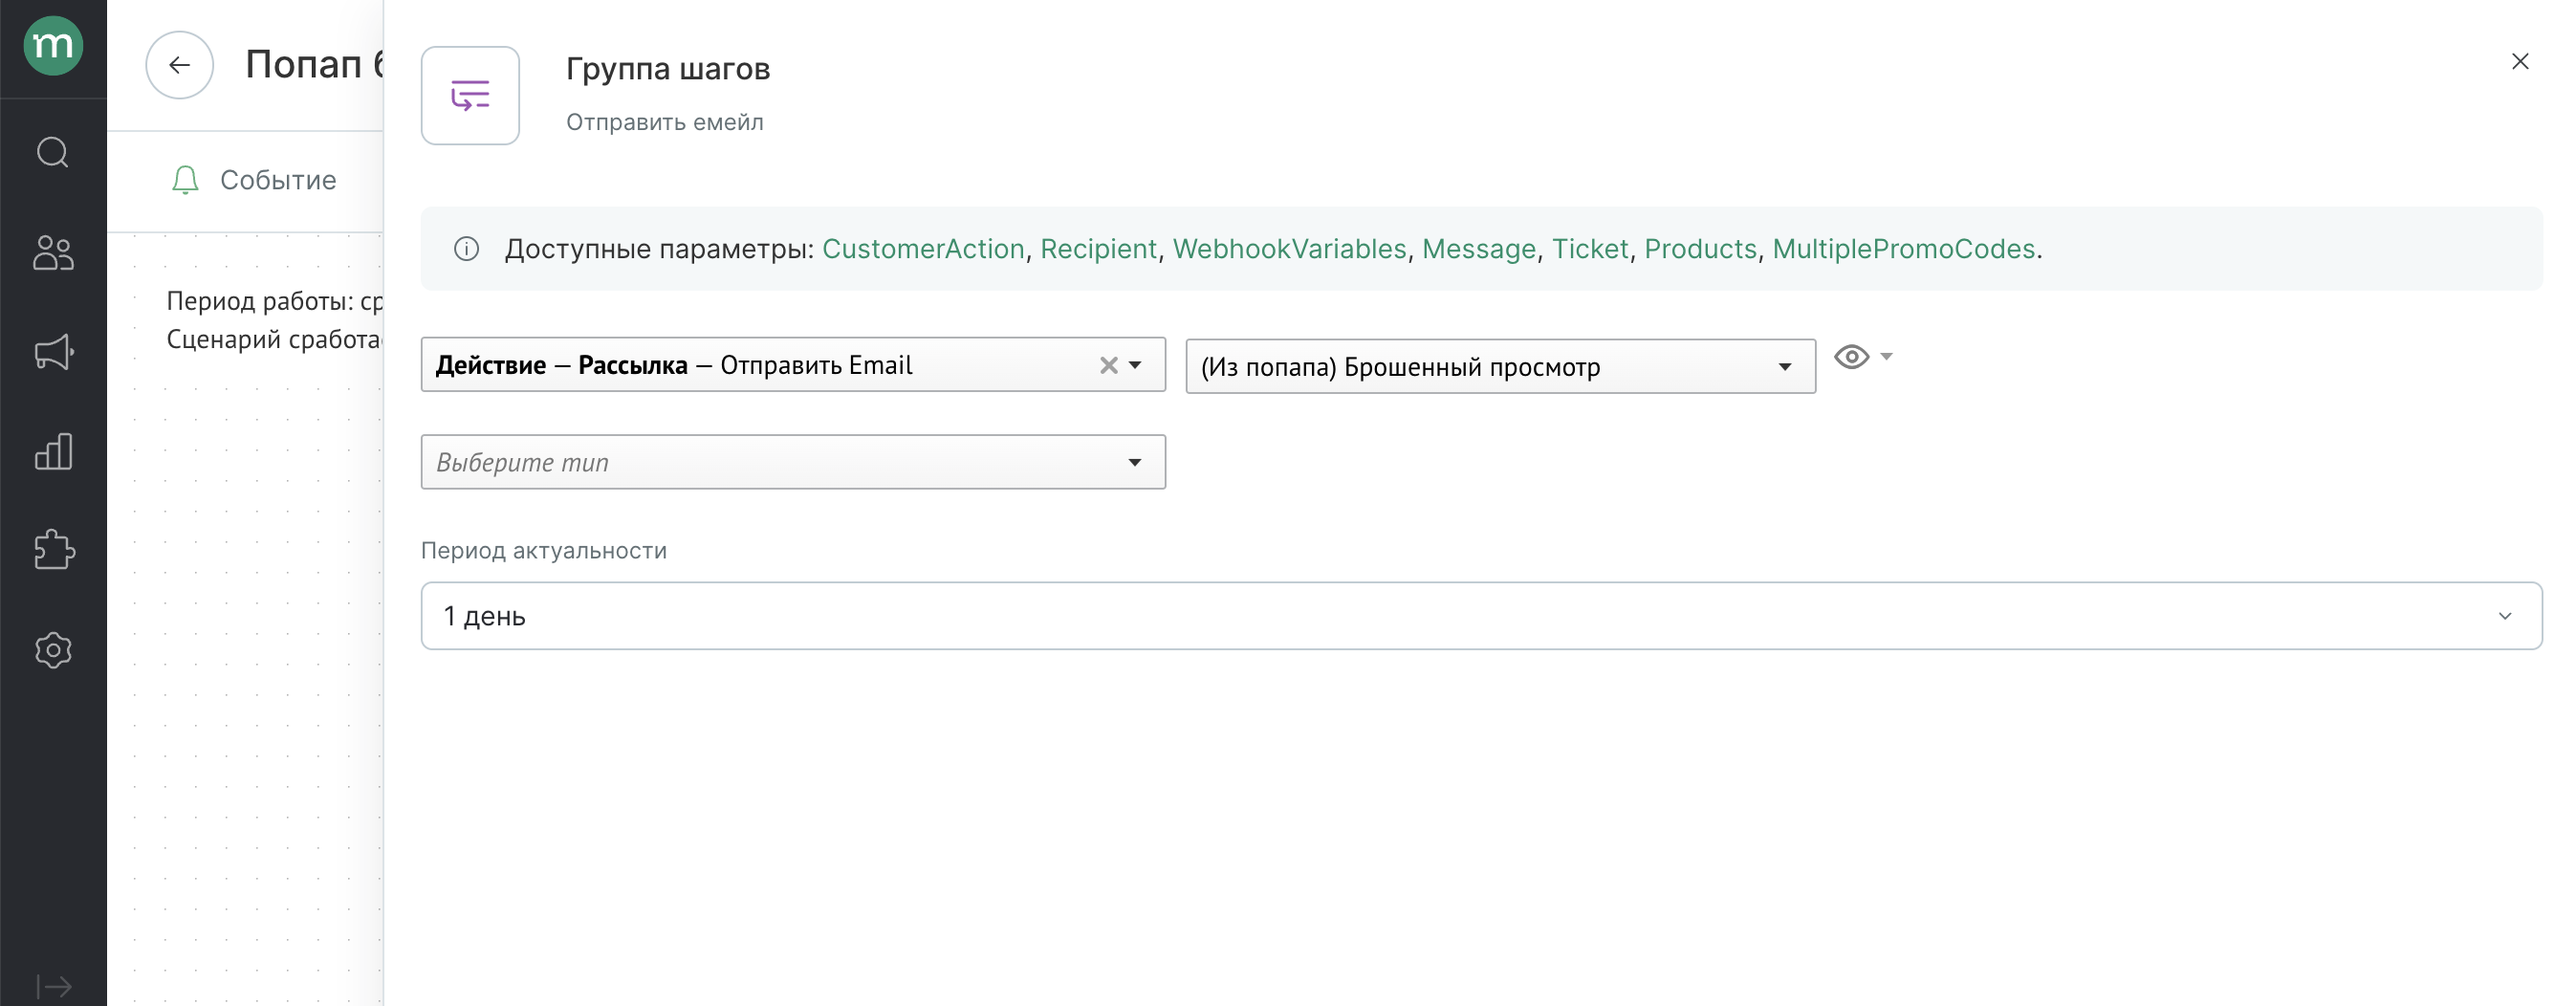Viewport: 2576px width, 1006px height.
Task: Open the Mindbox logo home
Action: coord(53,46)
